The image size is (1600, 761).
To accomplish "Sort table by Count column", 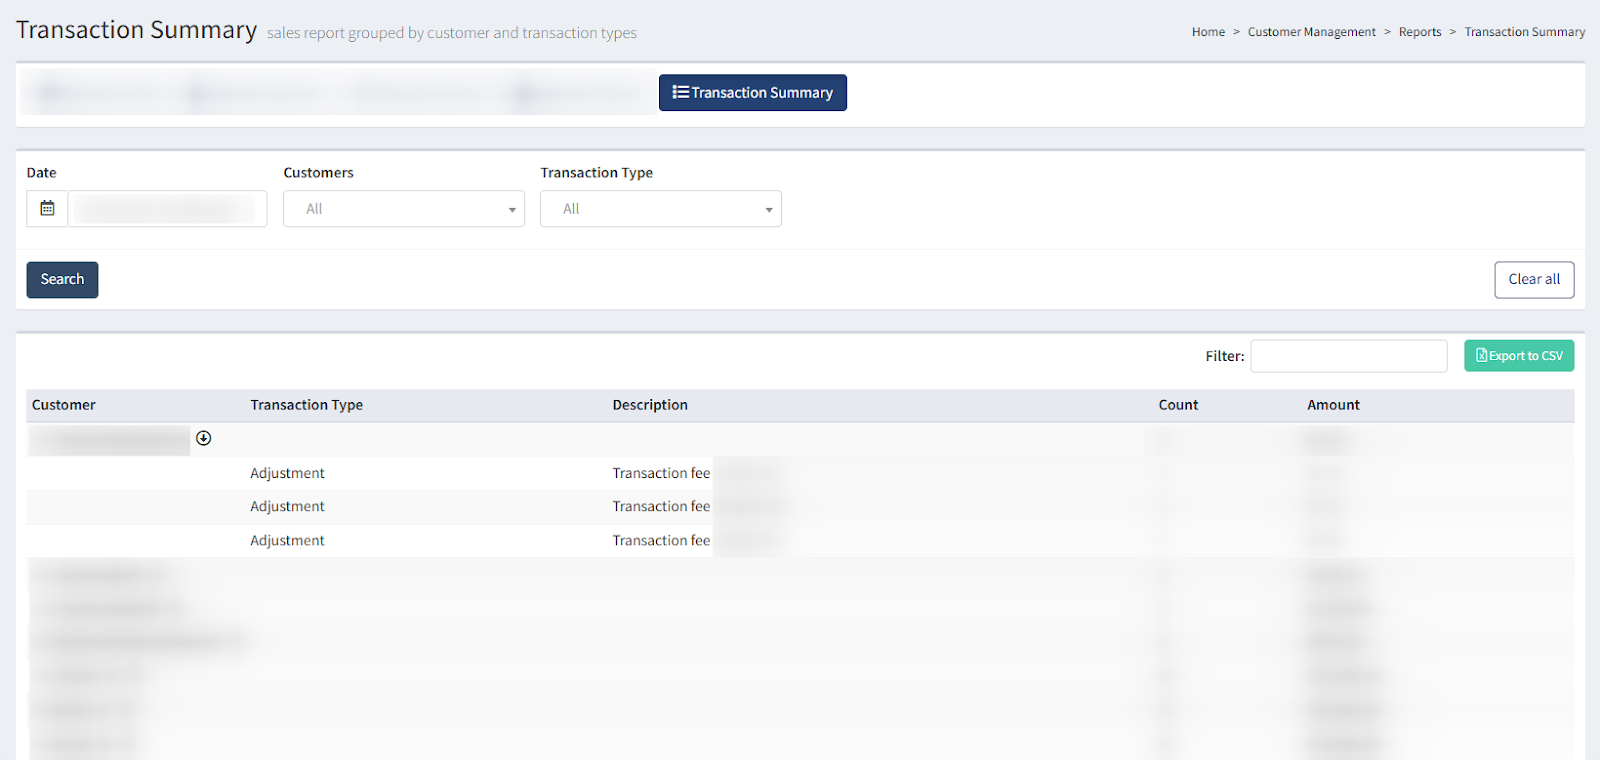I will point(1178,405).
